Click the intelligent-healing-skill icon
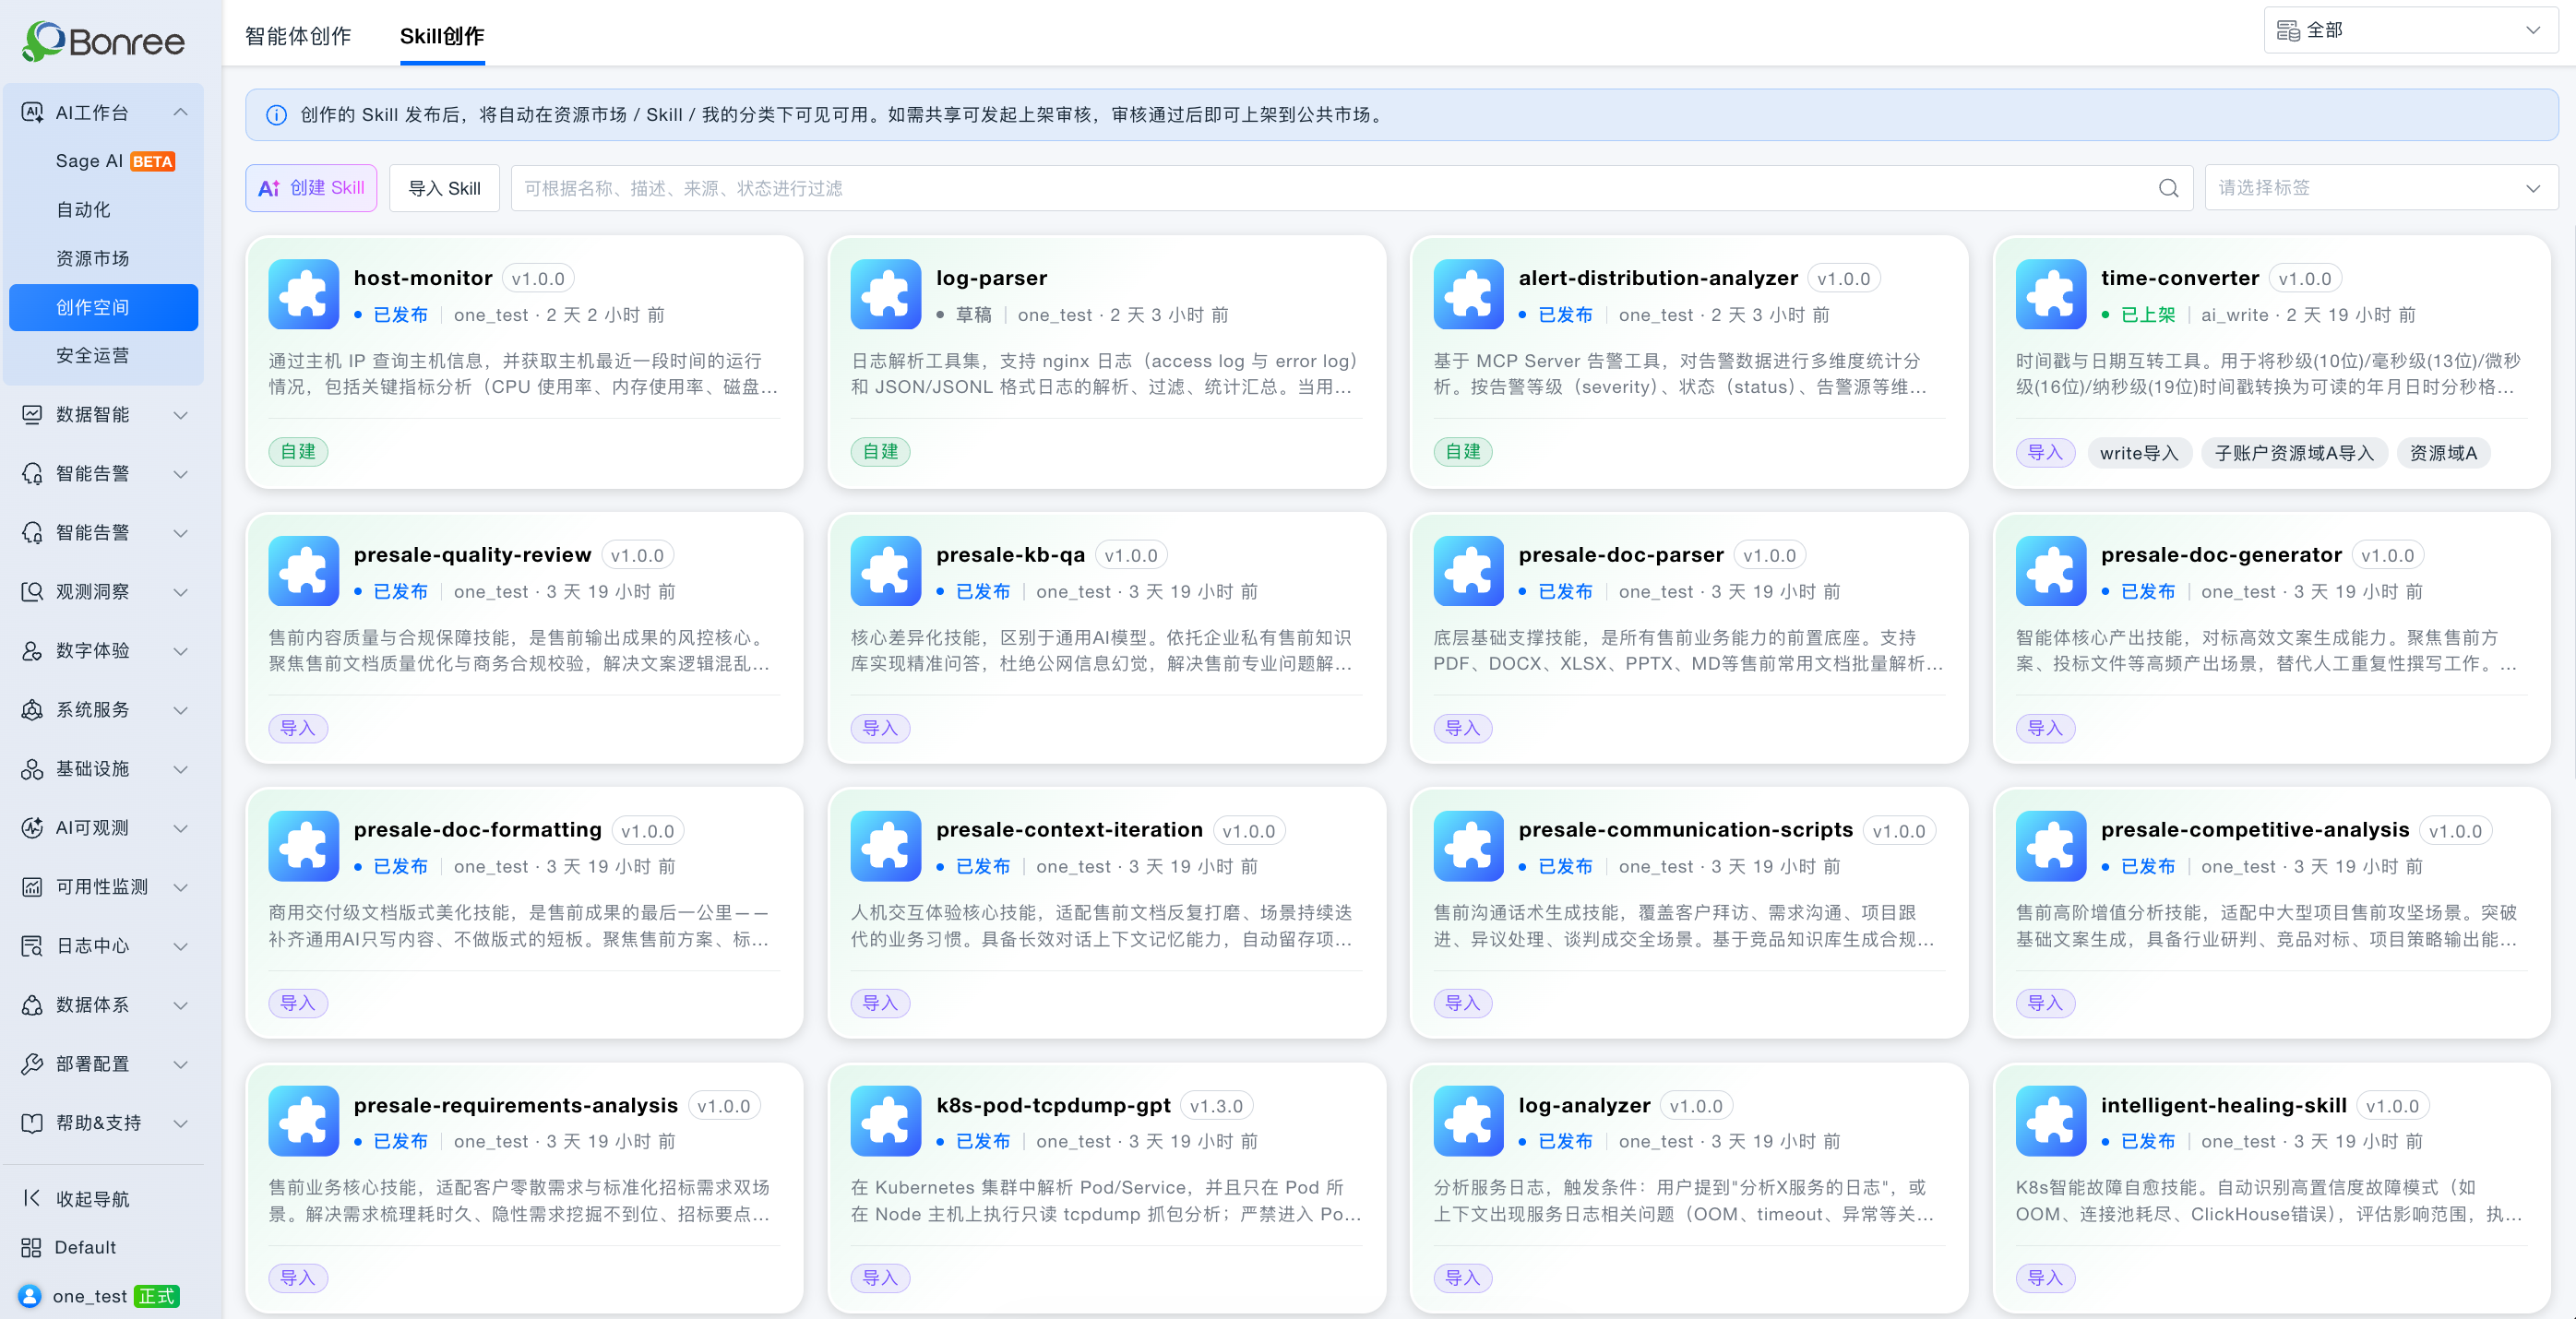This screenshot has height=1319, width=2576. coord(2050,1121)
